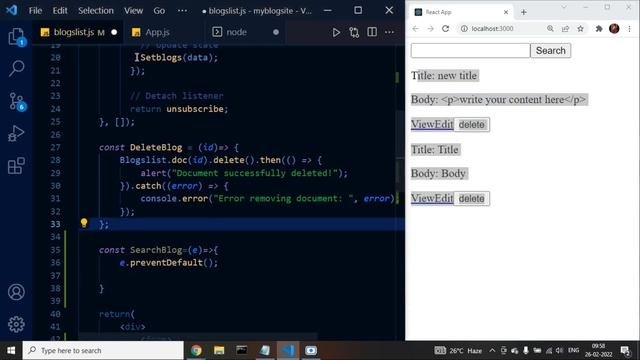Open the Explorer view in VS Code
Image resolution: width=640 pixels, height=360 pixels.
pos(16,37)
